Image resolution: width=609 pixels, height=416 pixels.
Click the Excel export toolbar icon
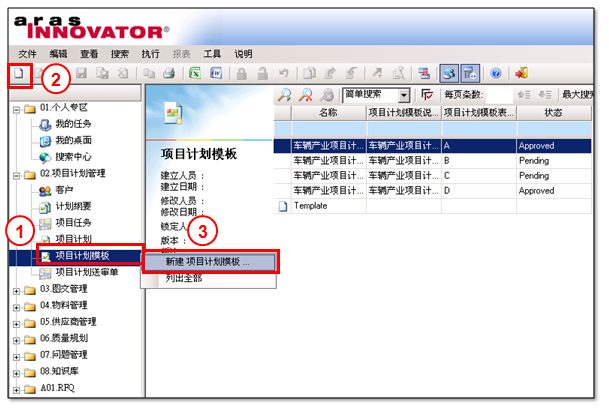[x=196, y=74]
